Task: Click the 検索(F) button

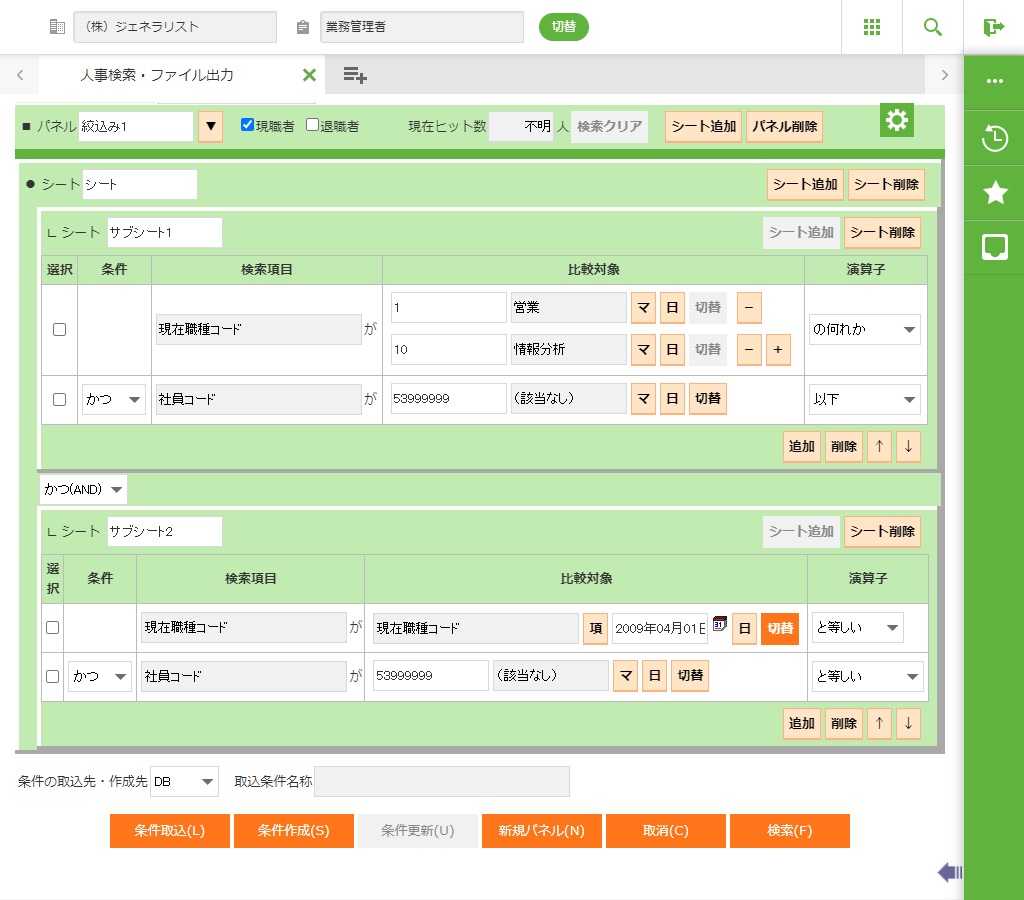Action: 789,831
